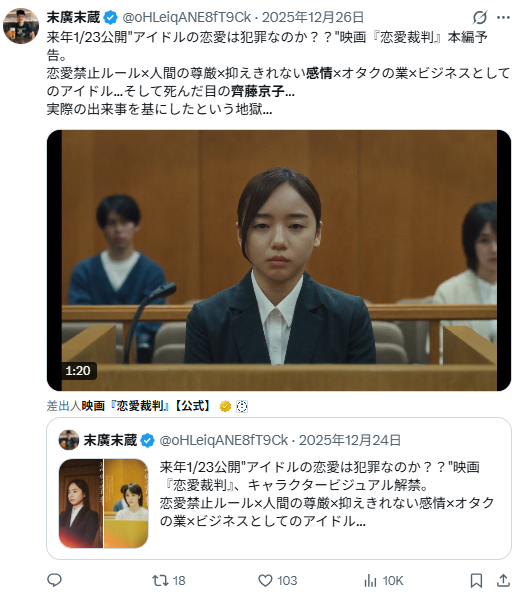Open quoted post dated 2025年12月24日
The height and width of the screenshot is (597, 522).
[279, 488]
